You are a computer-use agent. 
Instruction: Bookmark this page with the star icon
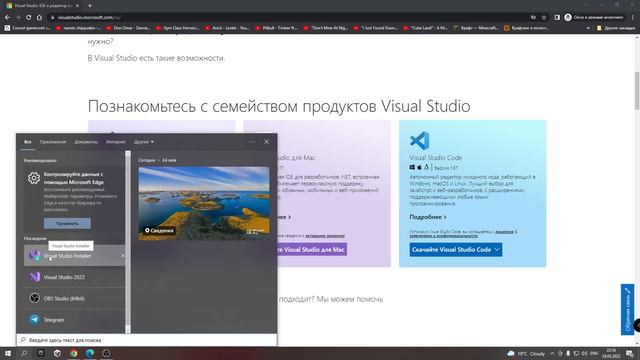click(x=544, y=18)
